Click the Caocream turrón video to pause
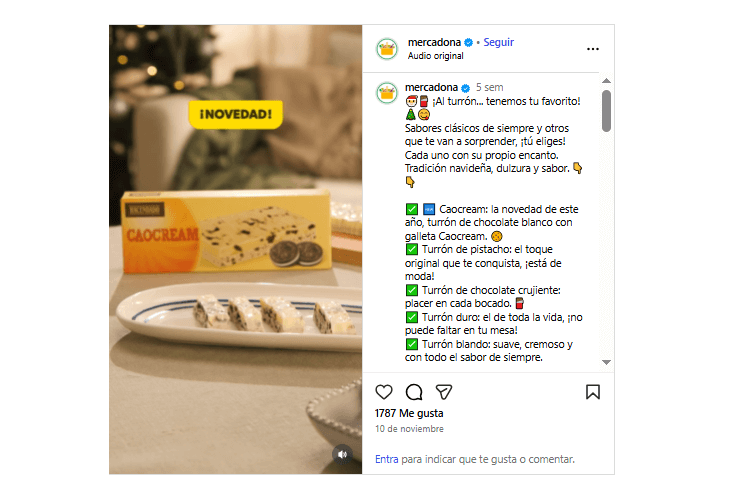750x500 pixels. 235,250
